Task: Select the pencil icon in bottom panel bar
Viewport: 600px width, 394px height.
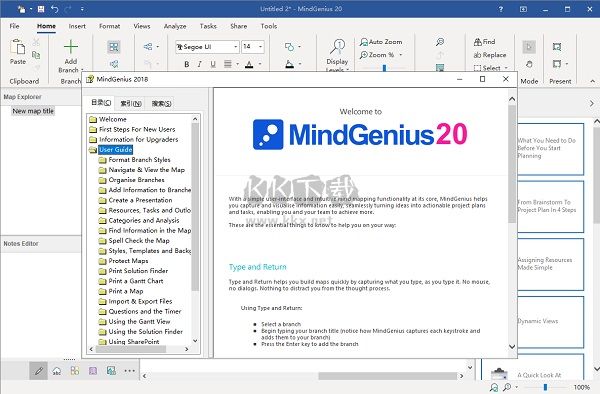Action: [39, 371]
